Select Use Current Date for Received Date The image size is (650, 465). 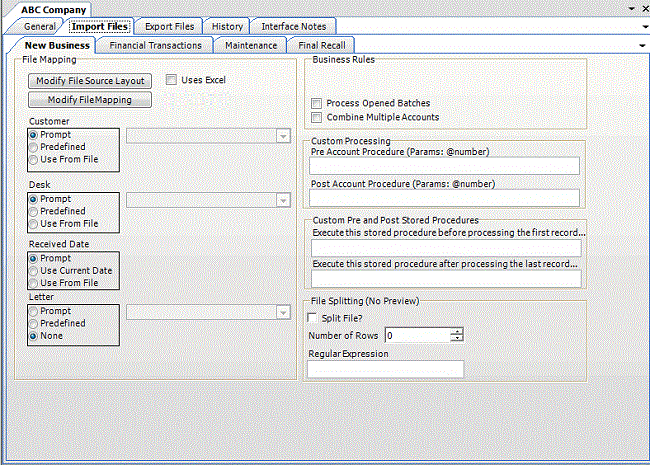(34, 271)
